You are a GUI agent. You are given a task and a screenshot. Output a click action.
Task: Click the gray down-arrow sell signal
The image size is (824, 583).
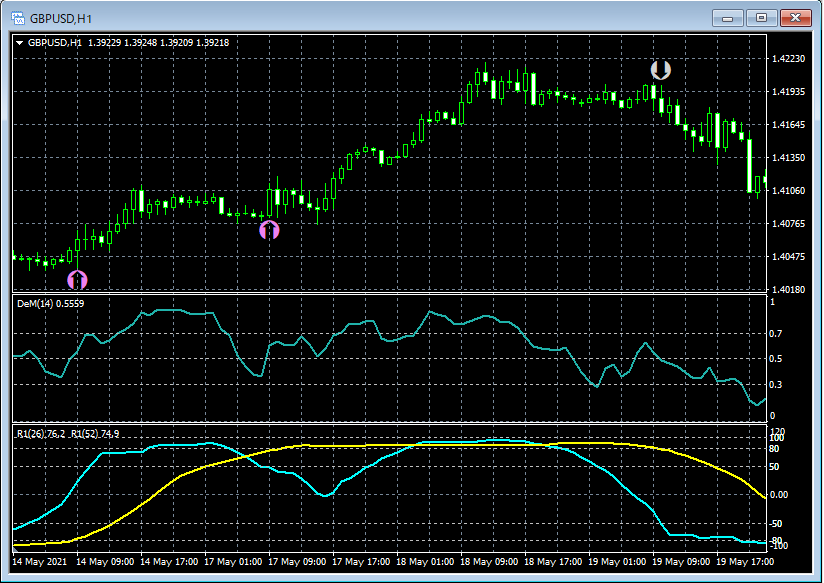(x=660, y=70)
